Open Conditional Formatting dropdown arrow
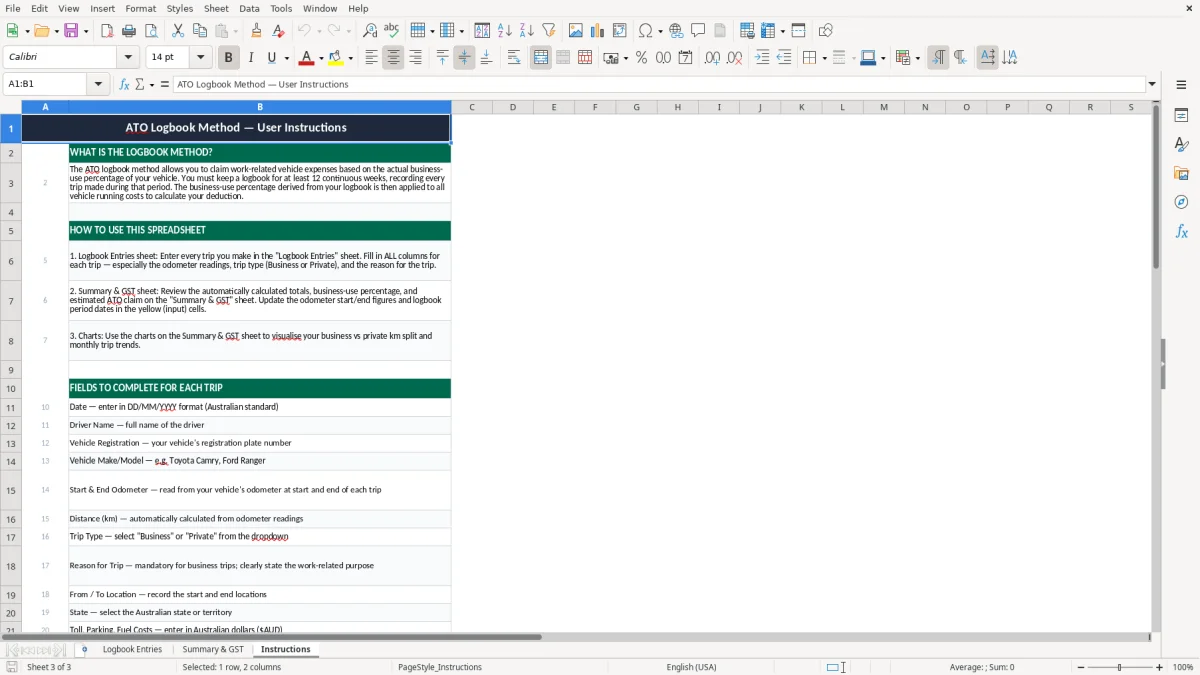The height and width of the screenshot is (675, 1200). click(917, 58)
